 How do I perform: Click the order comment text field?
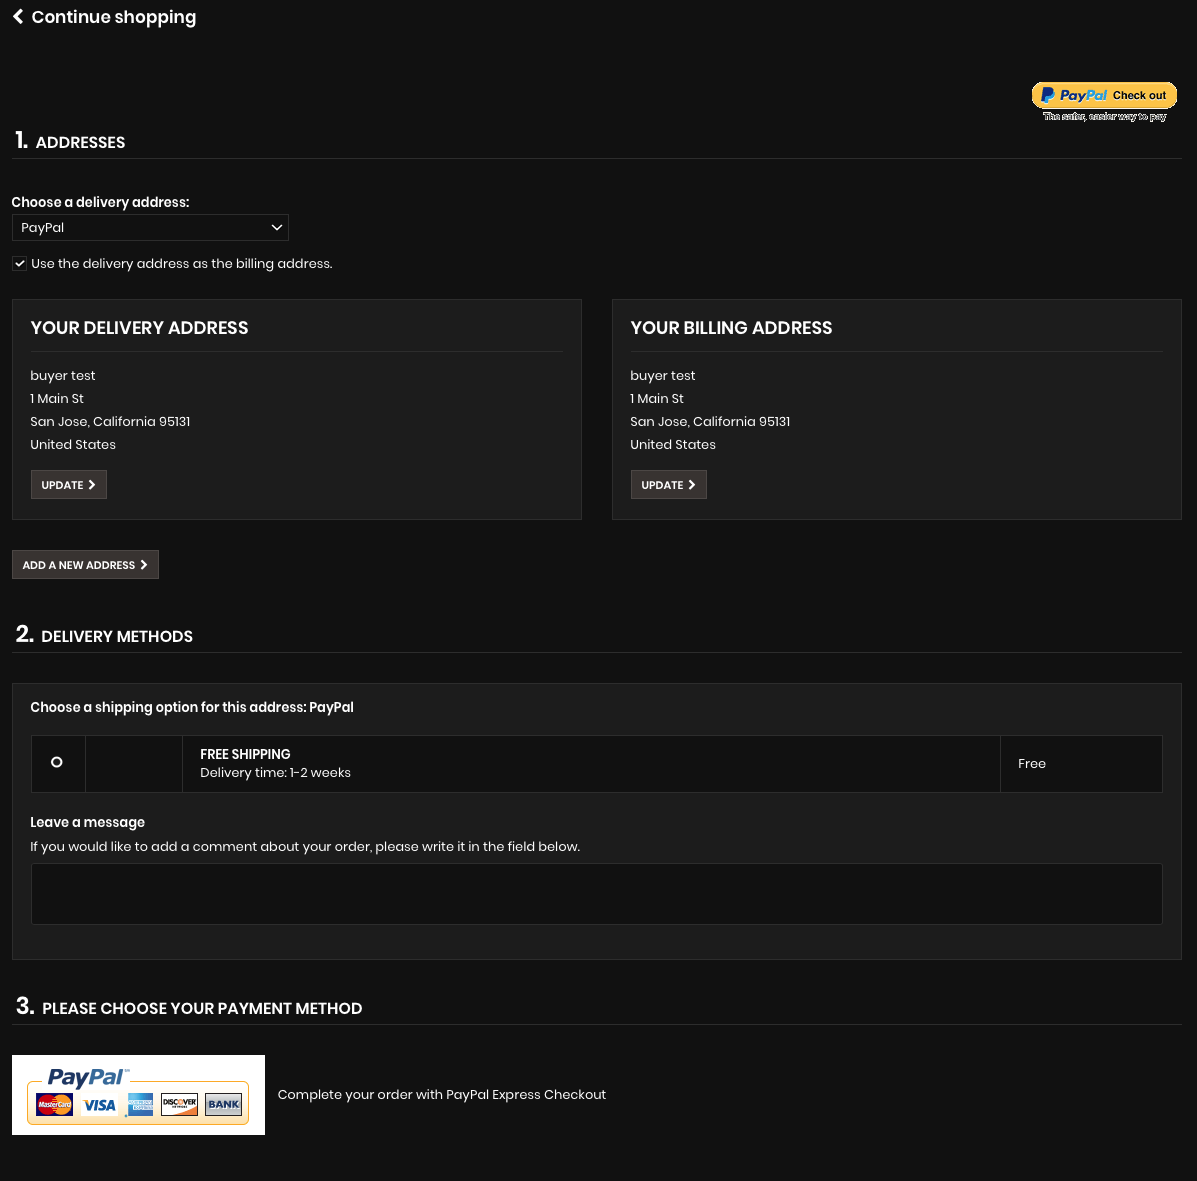coord(596,894)
